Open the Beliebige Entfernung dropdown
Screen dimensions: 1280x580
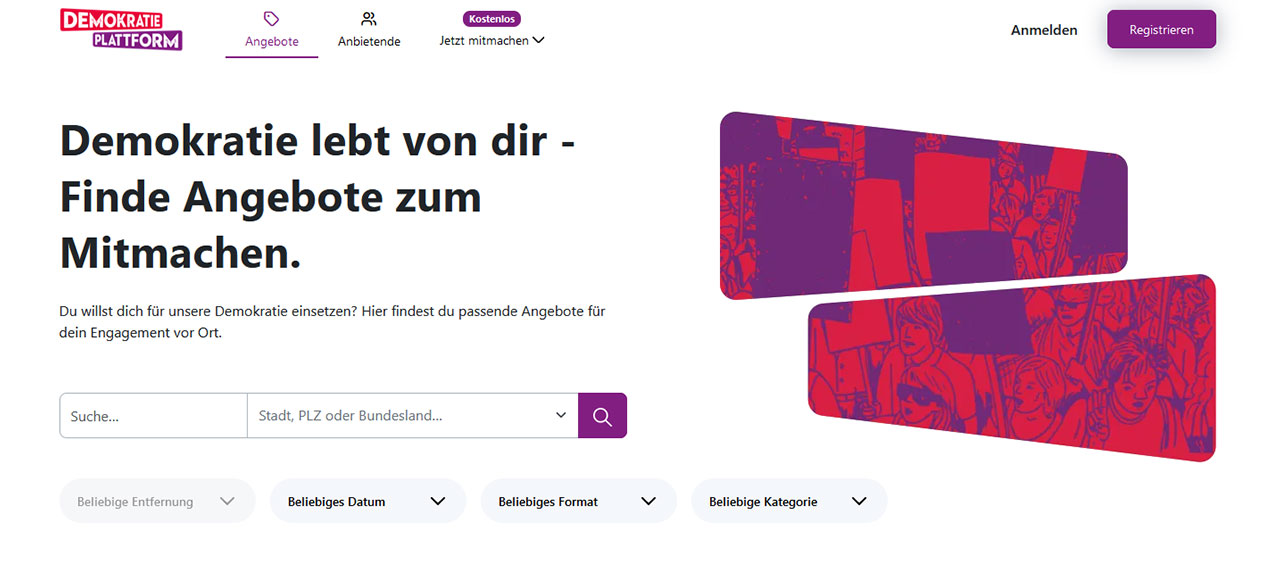(x=157, y=501)
